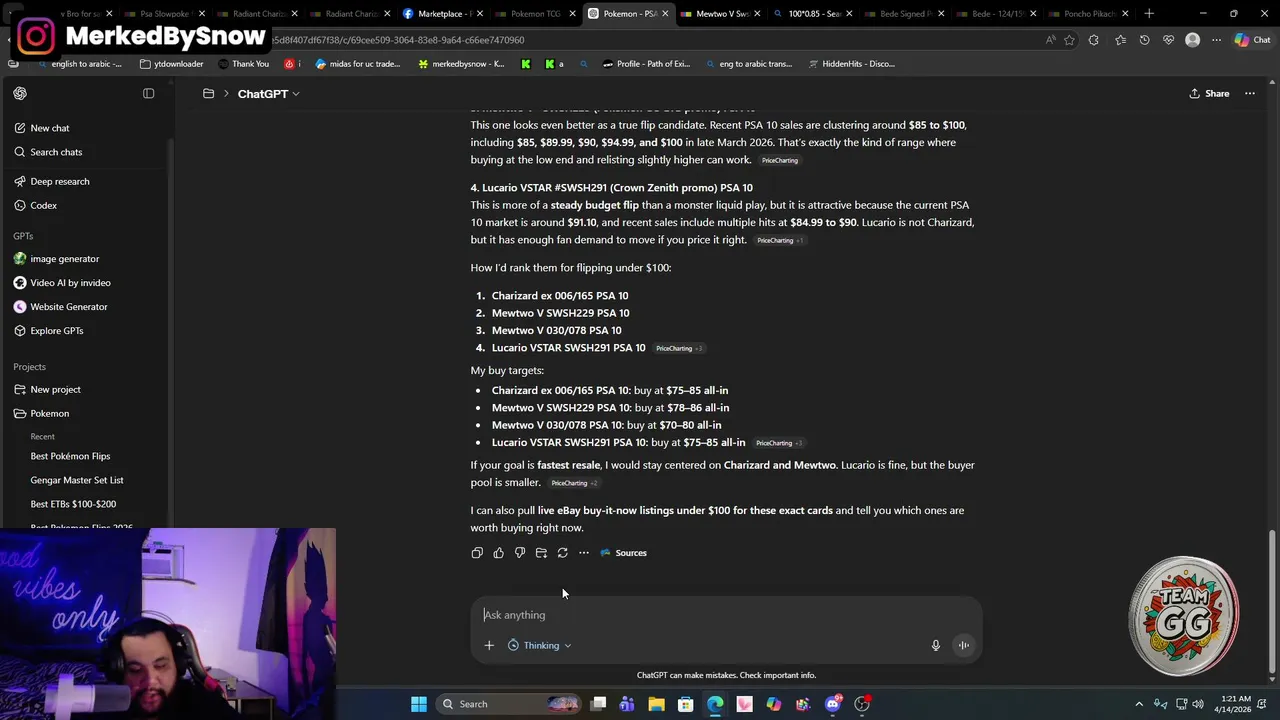Toggle the sidebar collapse icon
This screenshot has width=1280, height=720.
(148, 93)
